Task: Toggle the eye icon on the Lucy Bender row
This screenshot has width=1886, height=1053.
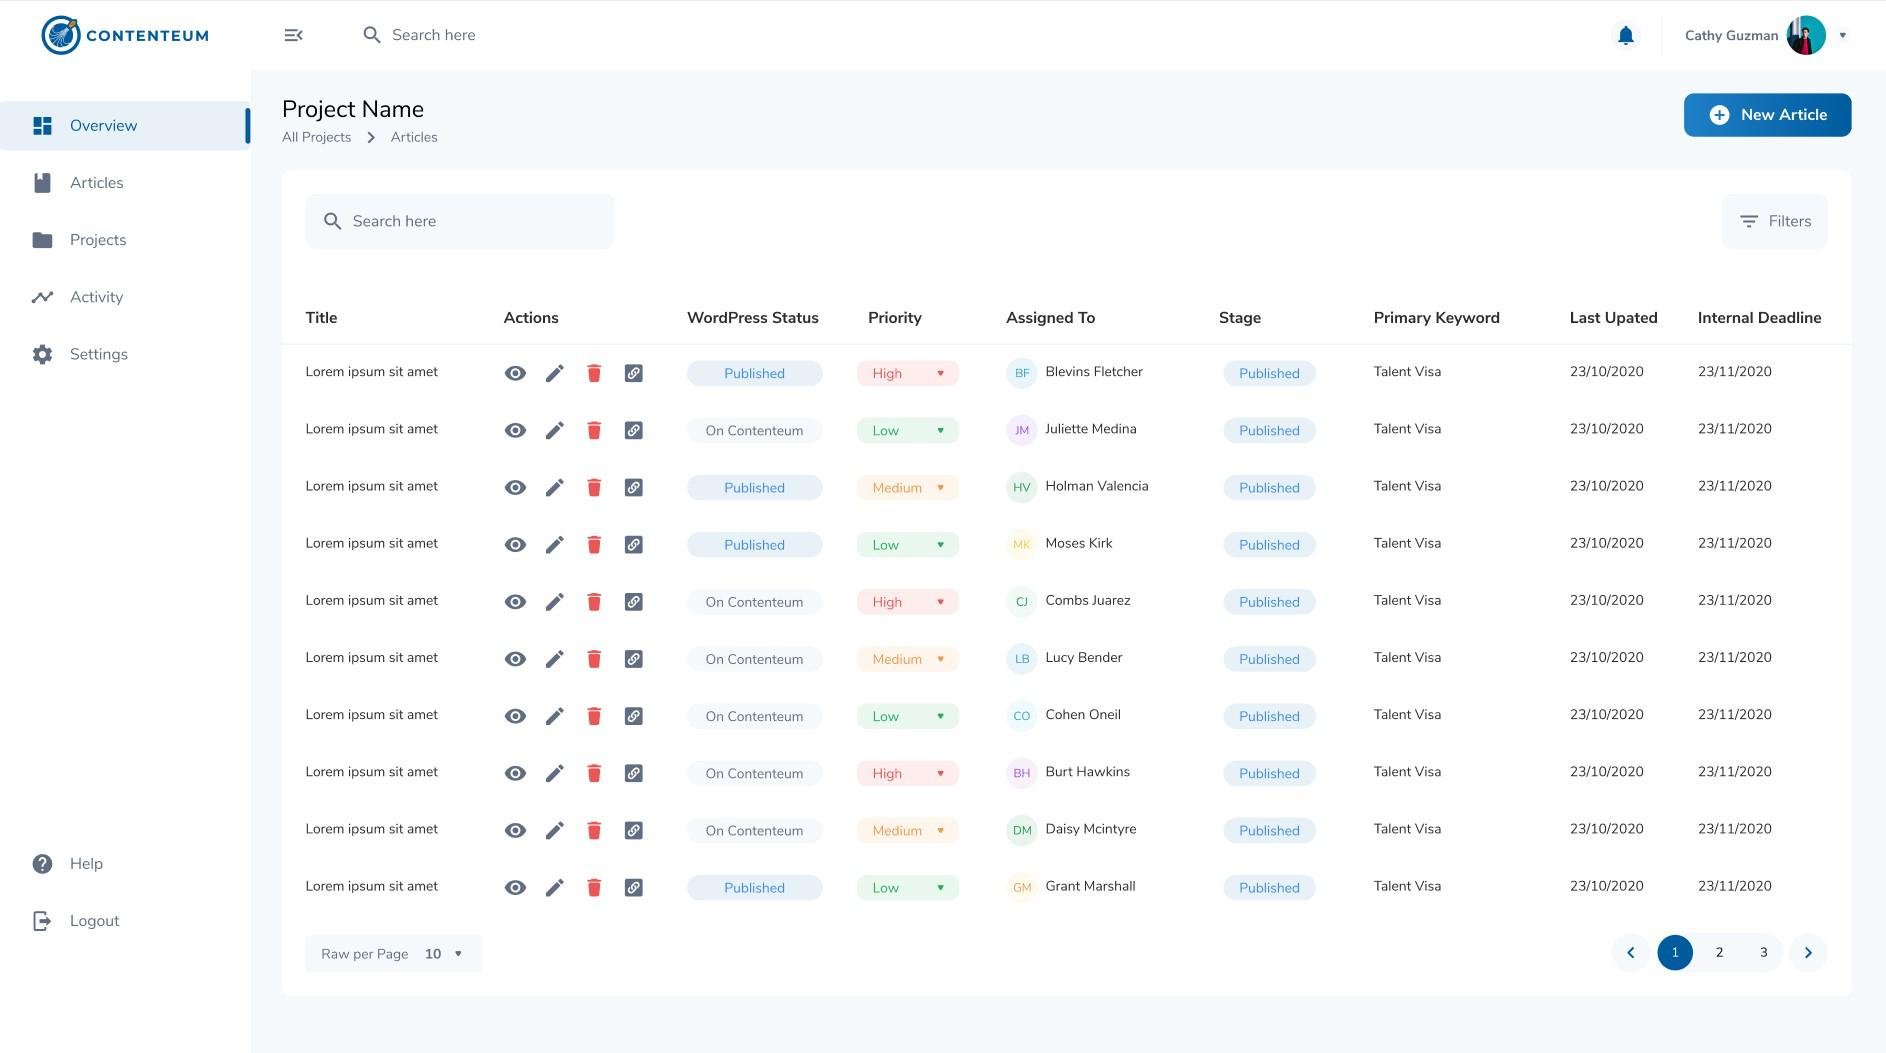Action: tap(515, 659)
